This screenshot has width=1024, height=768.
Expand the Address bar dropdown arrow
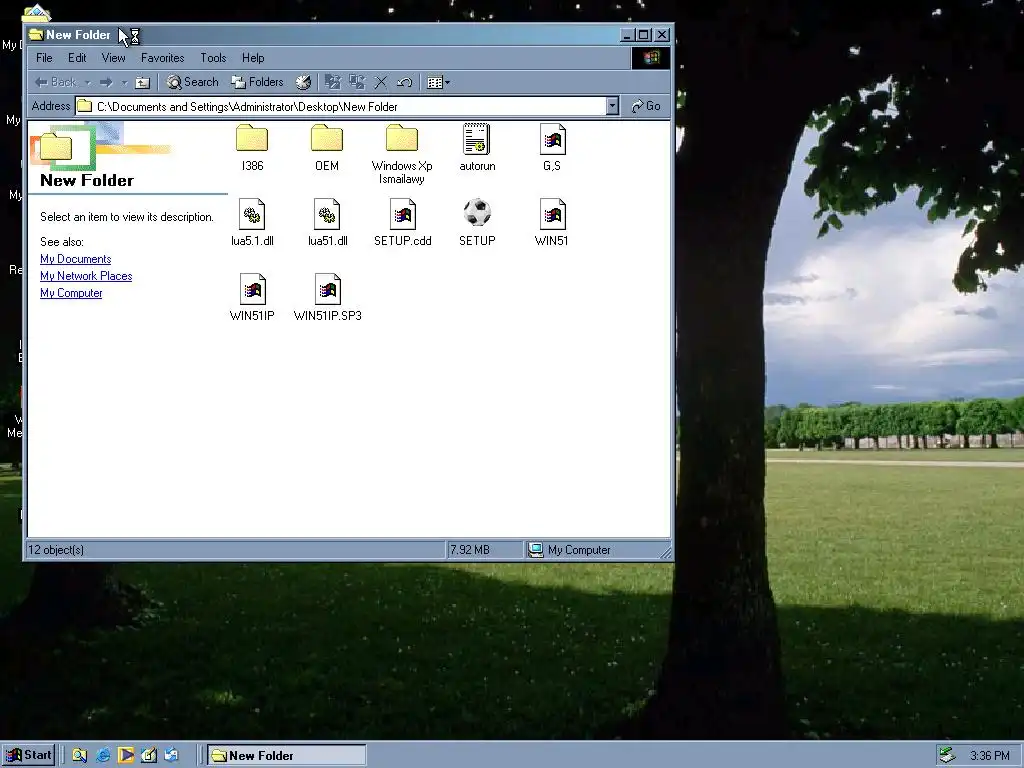click(612, 106)
